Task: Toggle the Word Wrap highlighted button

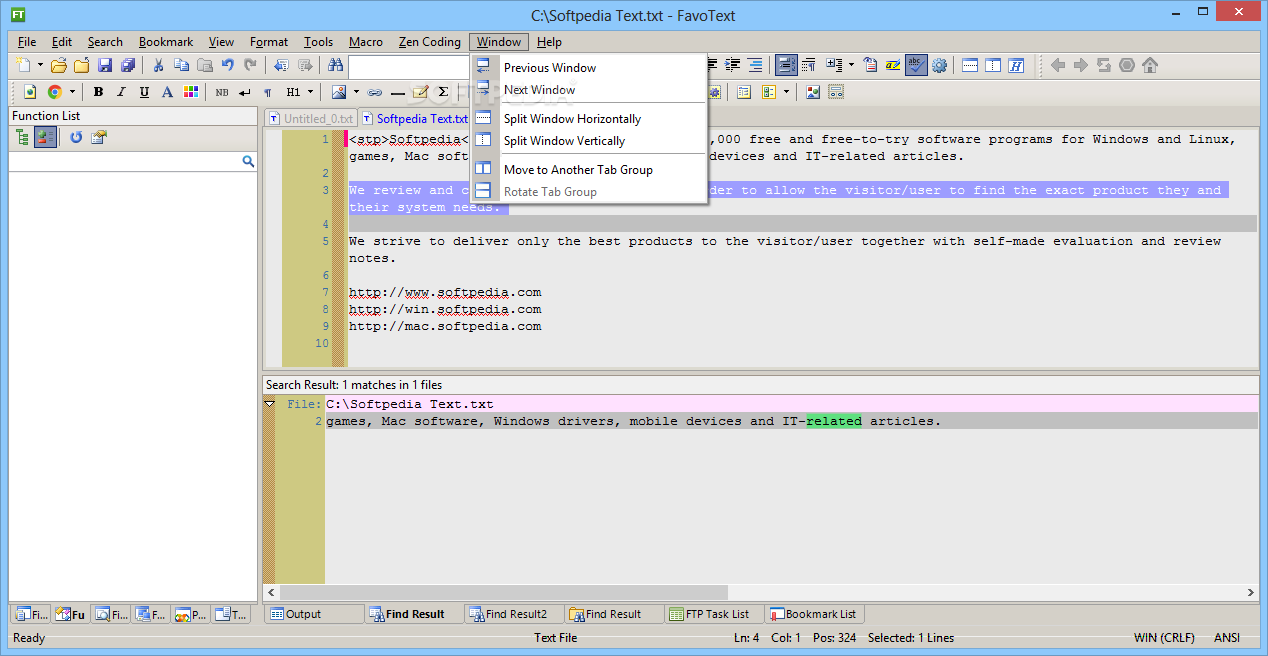Action: (786, 65)
